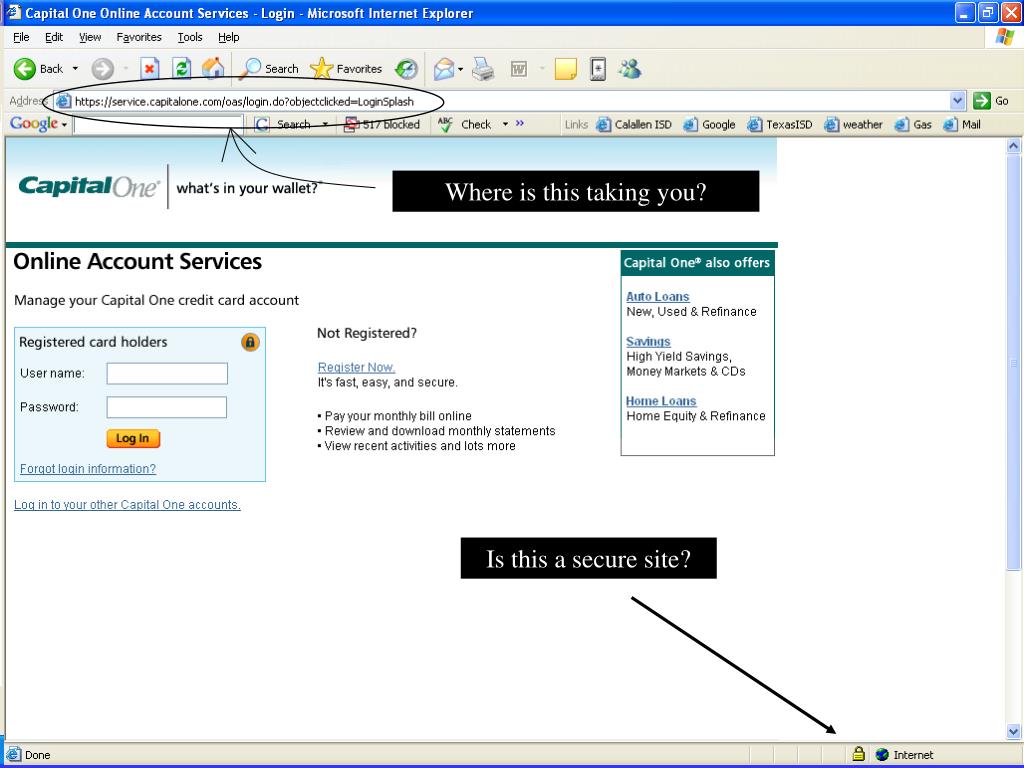Click the Capital One logo
1024x768 pixels.
coord(89,187)
